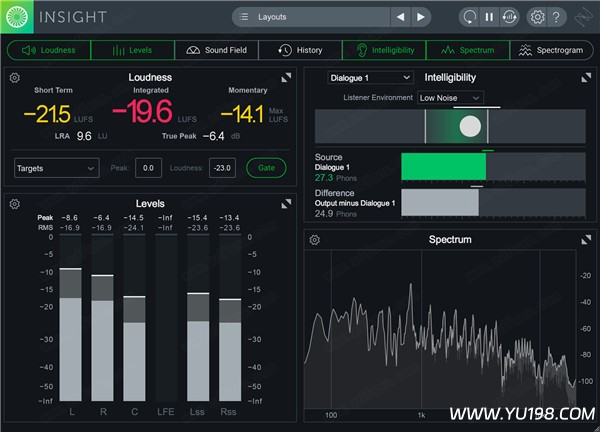Toggle the Loudness module tab
The width and height of the screenshot is (600, 432).
[x=49, y=50]
